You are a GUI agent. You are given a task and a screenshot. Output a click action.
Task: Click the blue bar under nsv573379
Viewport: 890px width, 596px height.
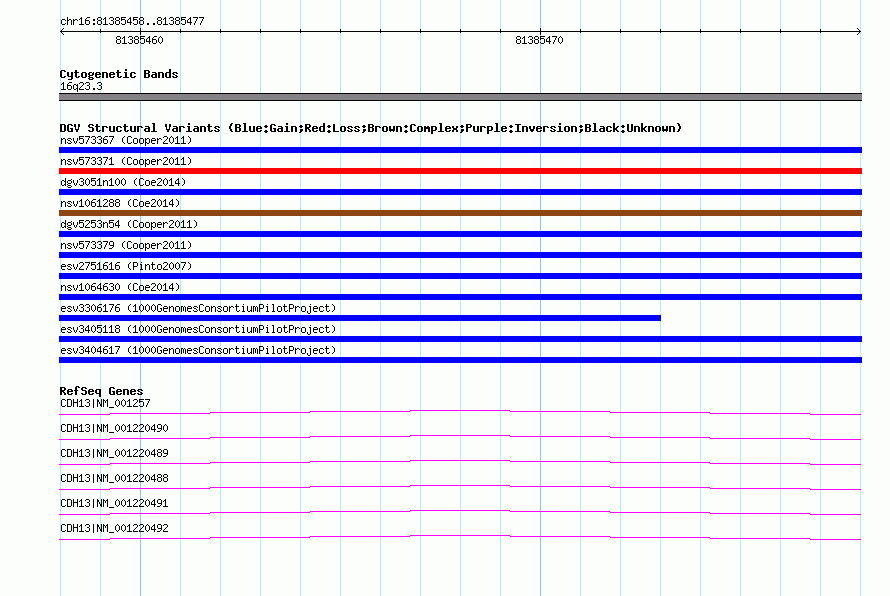tap(460, 255)
